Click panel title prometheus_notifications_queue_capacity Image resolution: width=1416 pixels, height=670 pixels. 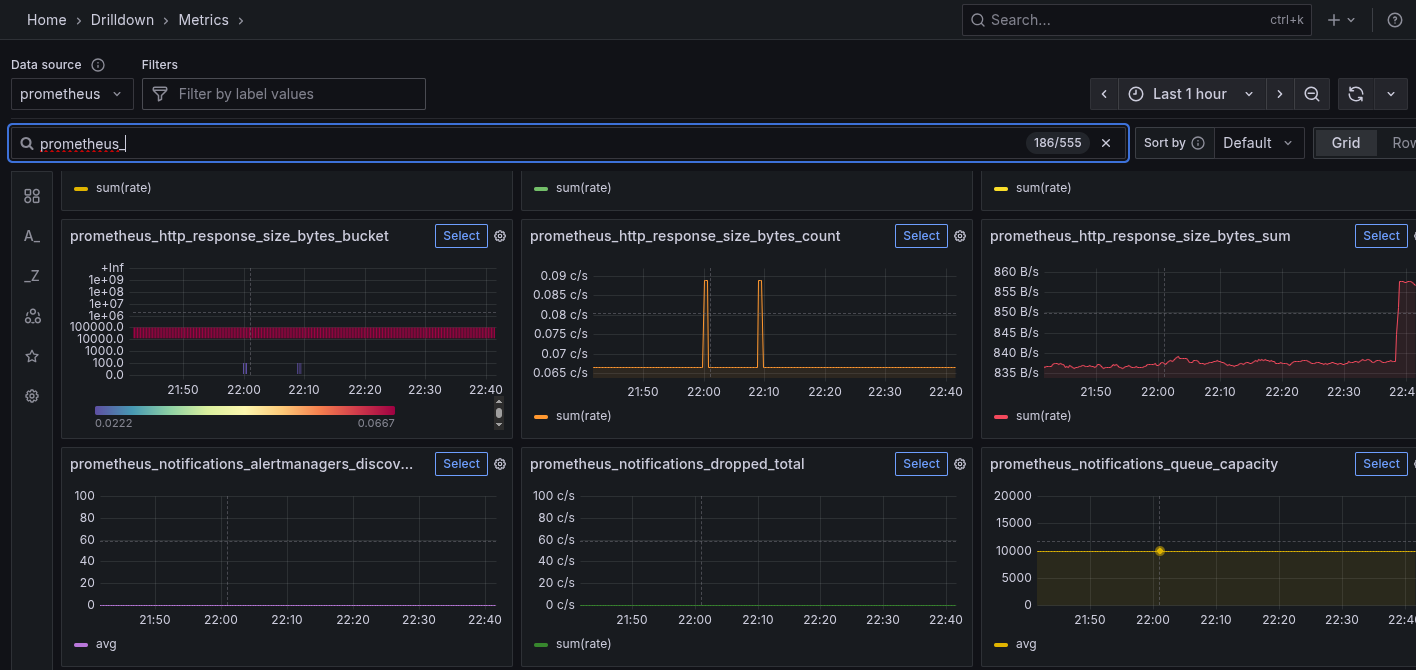click(x=1134, y=464)
